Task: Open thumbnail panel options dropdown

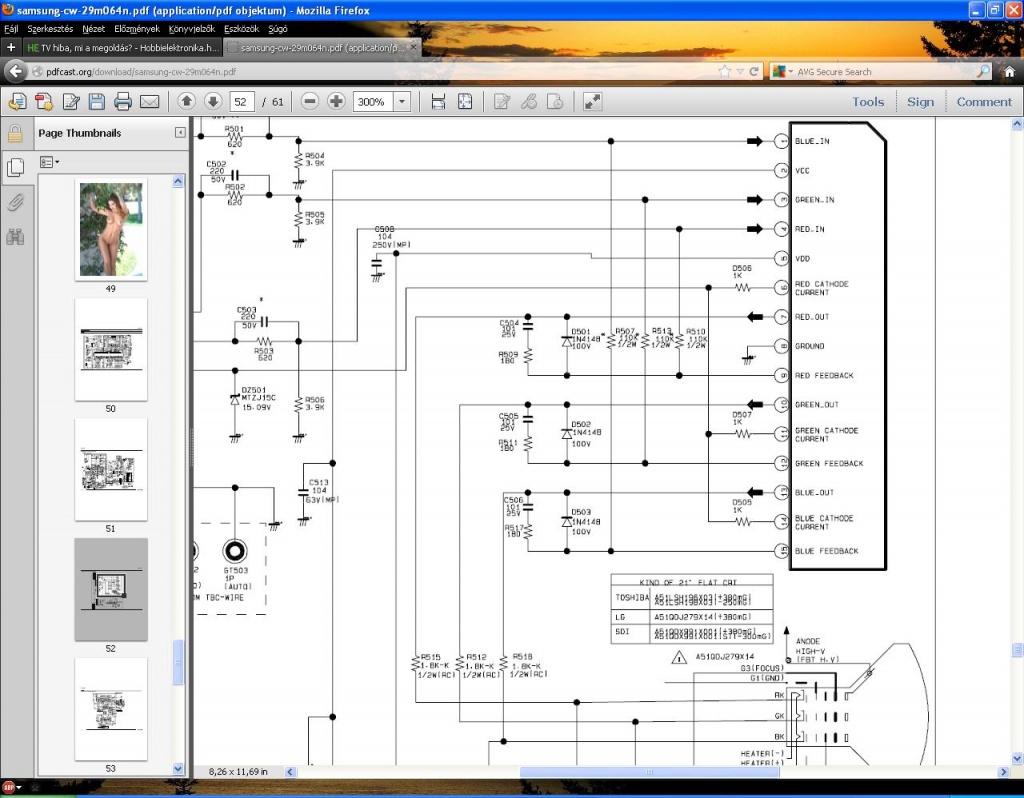Action: (49, 162)
